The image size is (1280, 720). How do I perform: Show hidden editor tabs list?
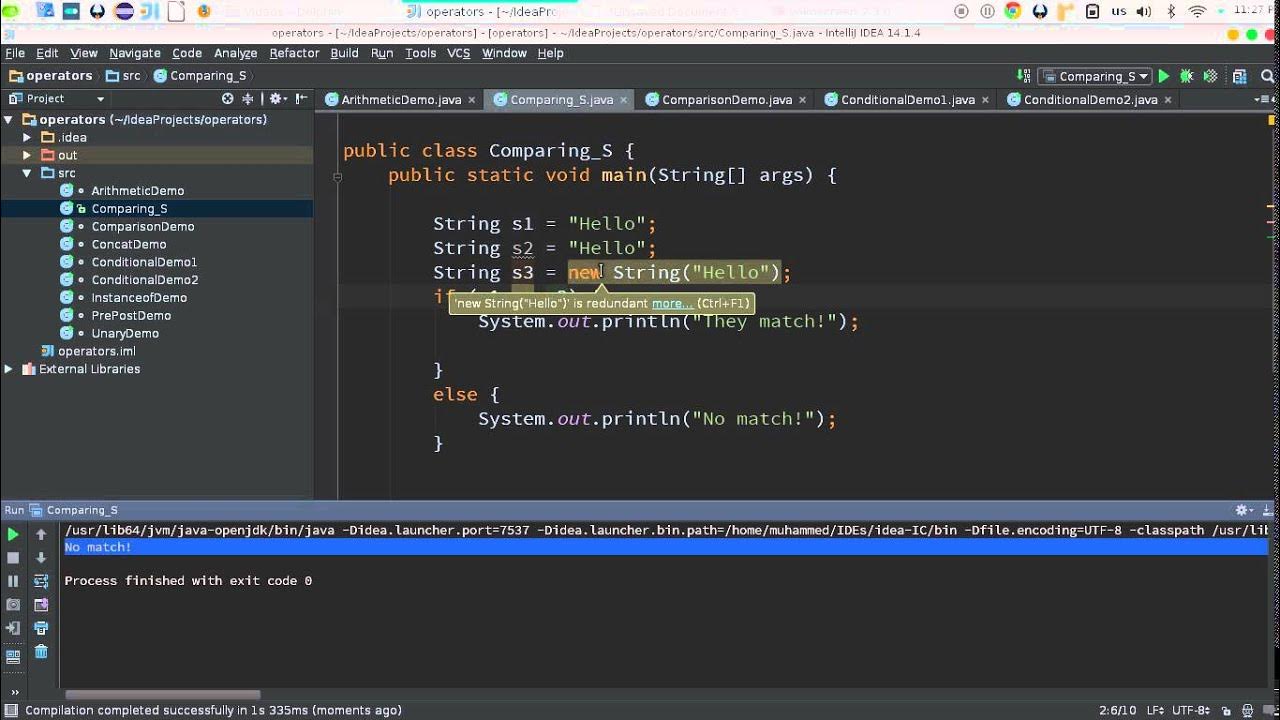pos(1263,100)
